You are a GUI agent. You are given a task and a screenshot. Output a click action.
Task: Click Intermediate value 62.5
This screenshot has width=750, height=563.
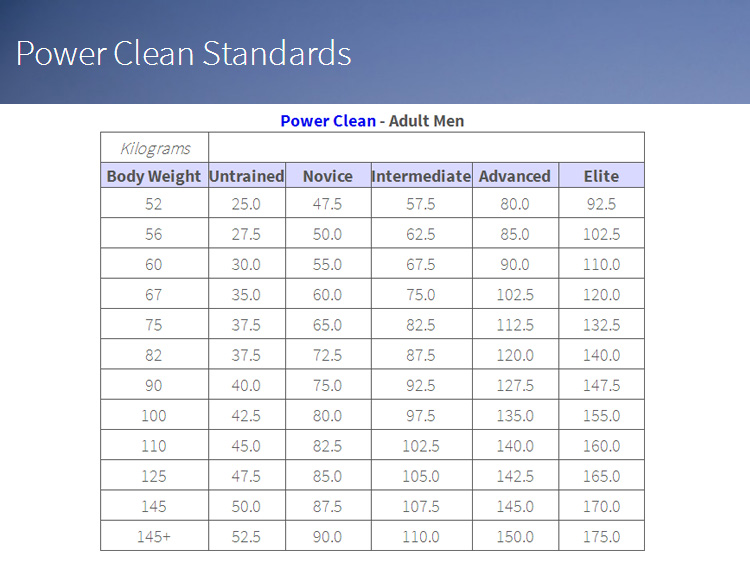click(x=421, y=234)
